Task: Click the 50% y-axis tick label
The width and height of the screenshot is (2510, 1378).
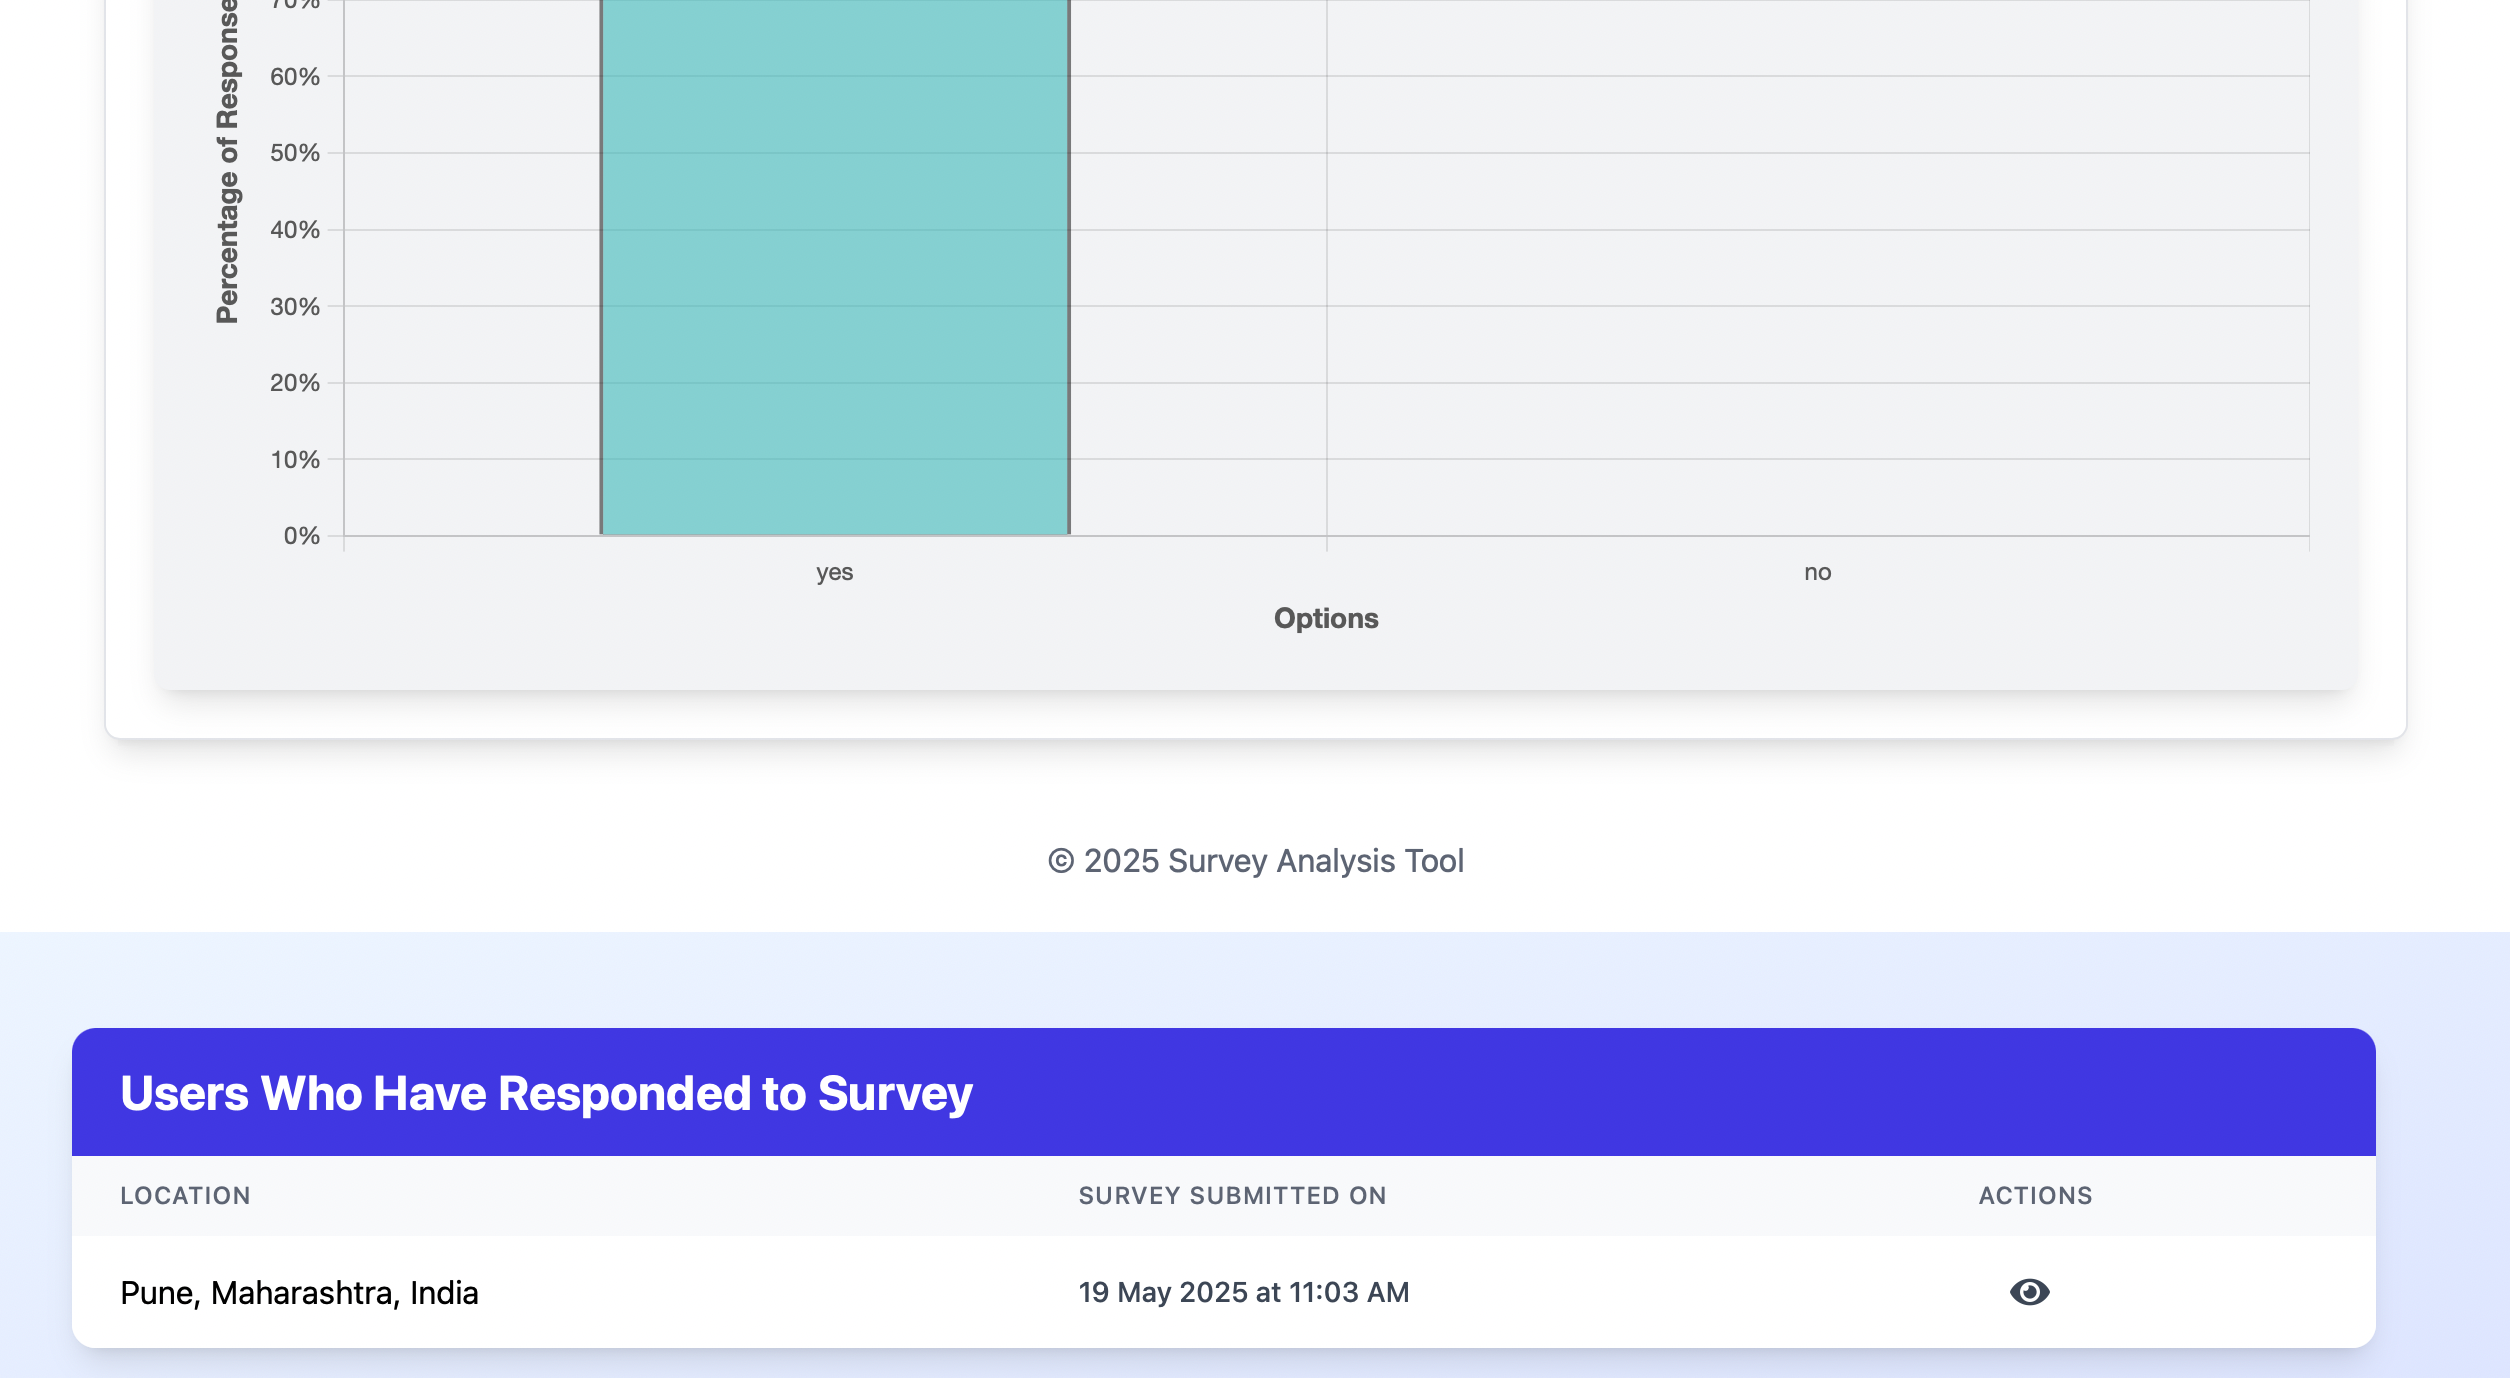Action: pos(295,153)
